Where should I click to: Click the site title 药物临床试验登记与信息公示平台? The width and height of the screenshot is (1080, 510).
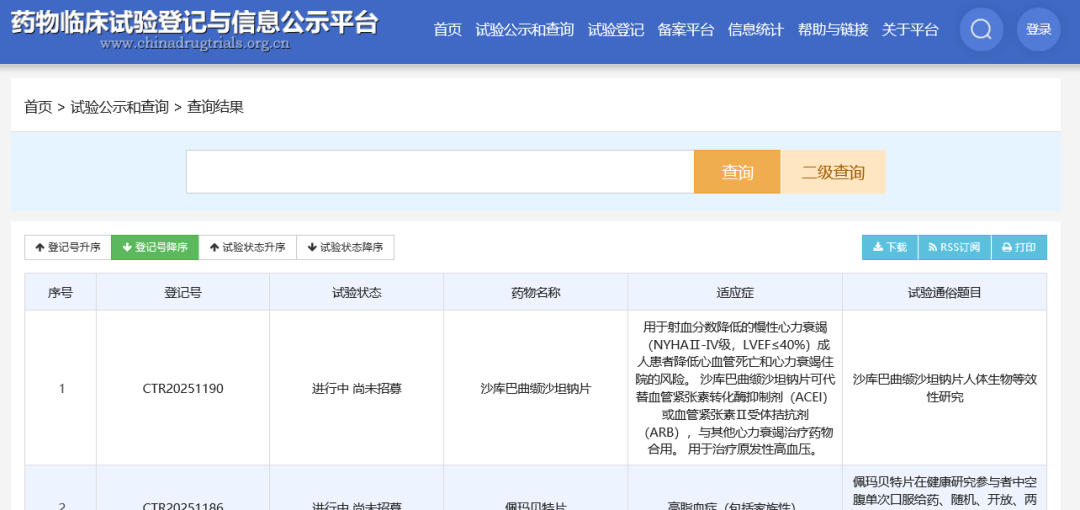(195, 22)
